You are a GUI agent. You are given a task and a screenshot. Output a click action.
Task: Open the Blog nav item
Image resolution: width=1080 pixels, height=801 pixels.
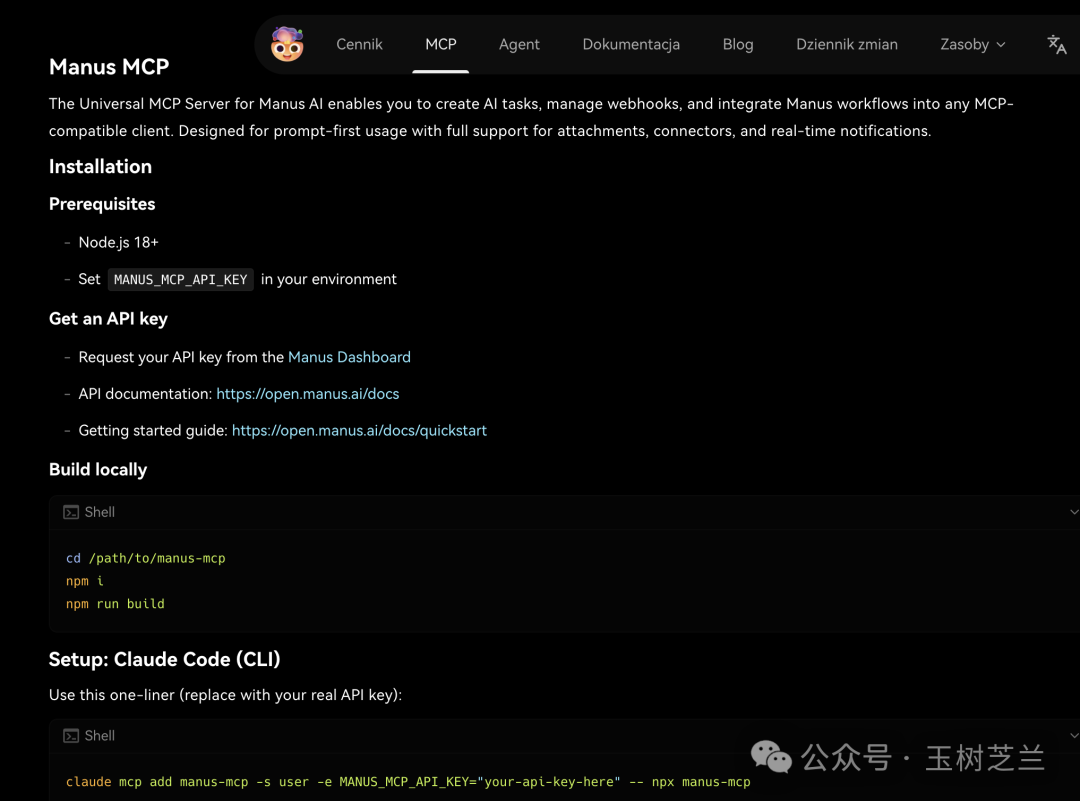coord(738,45)
